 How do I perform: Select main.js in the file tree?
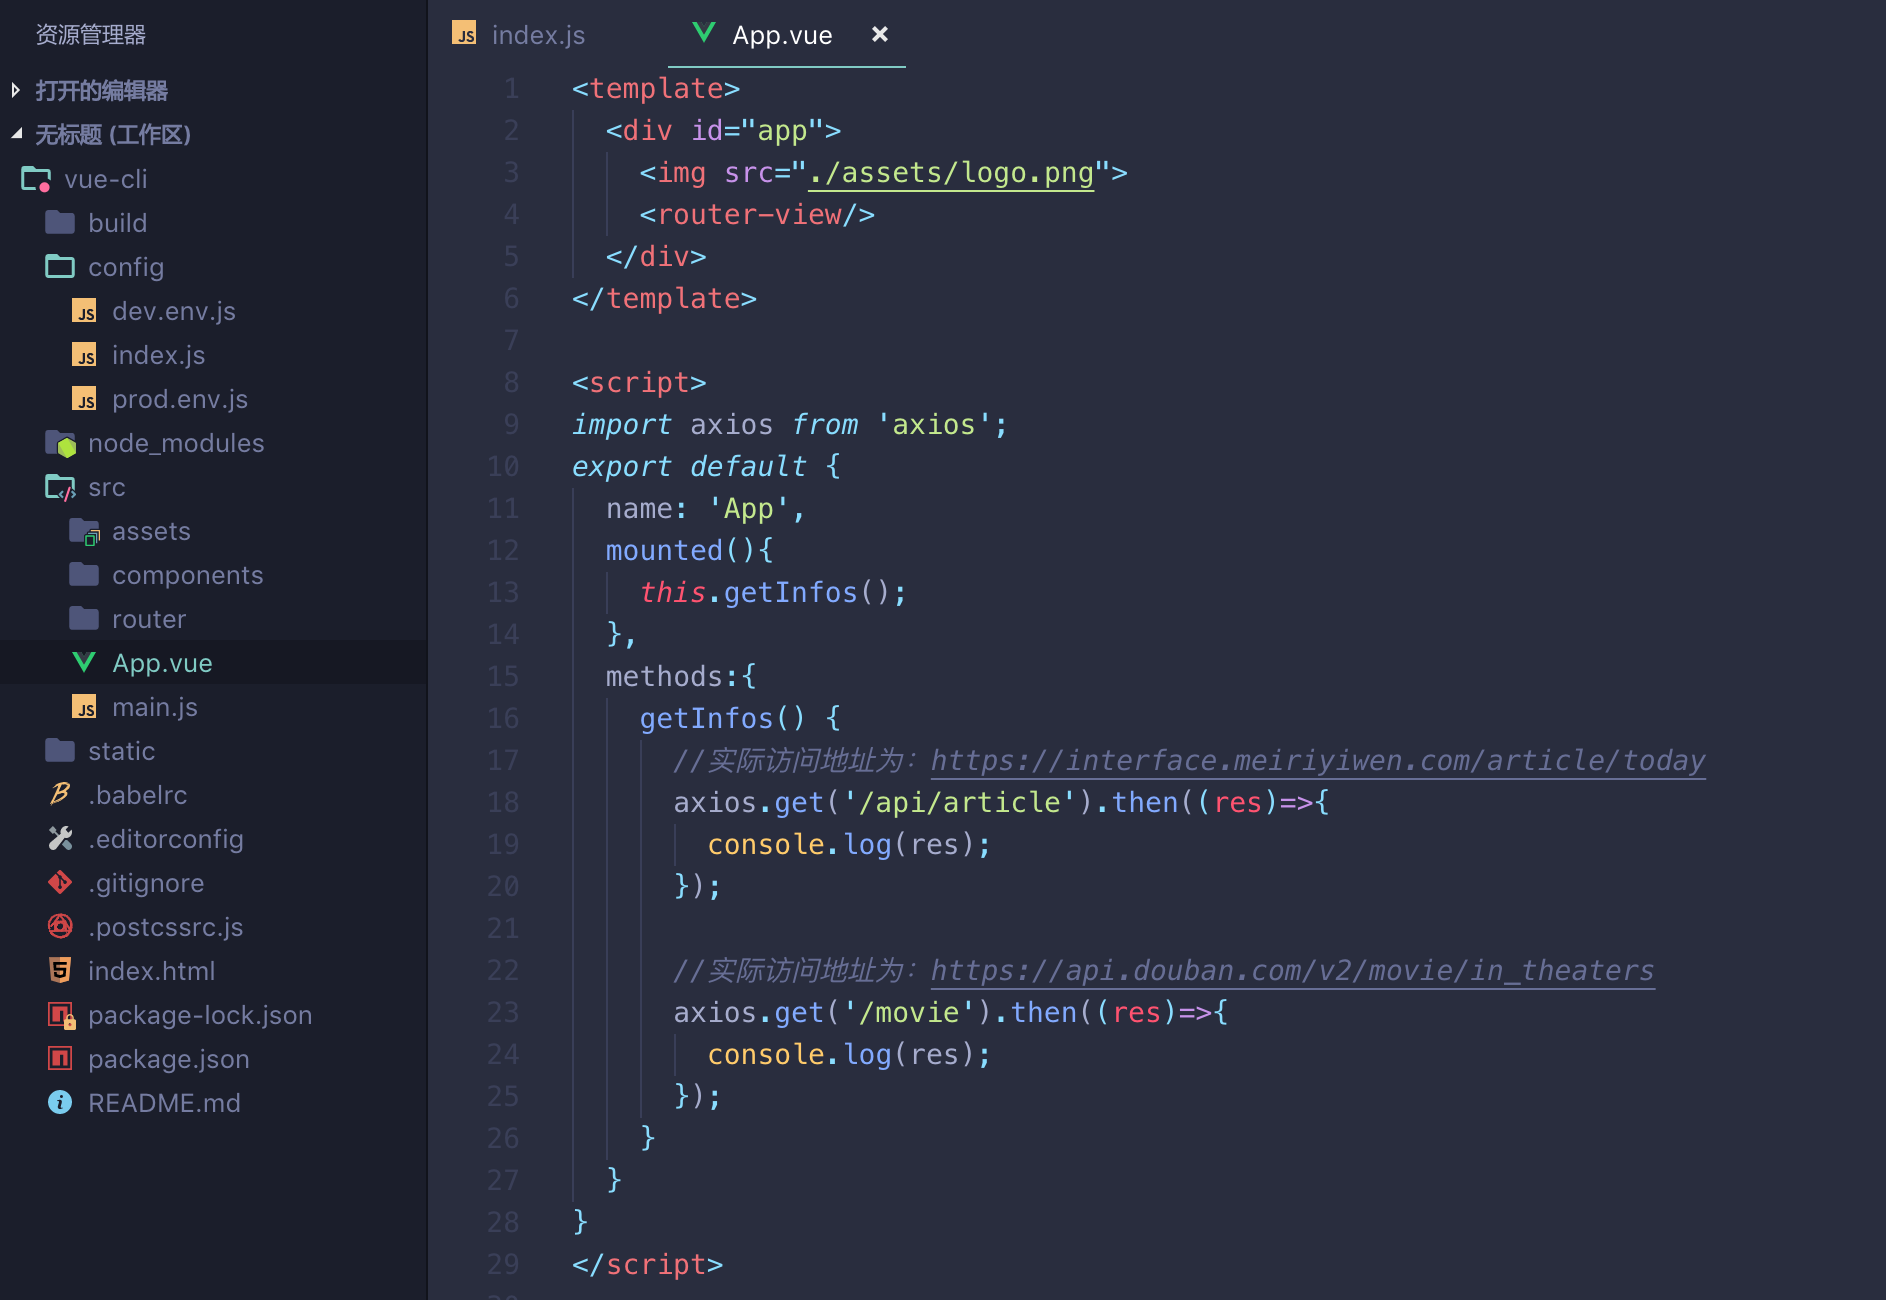point(155,707)
